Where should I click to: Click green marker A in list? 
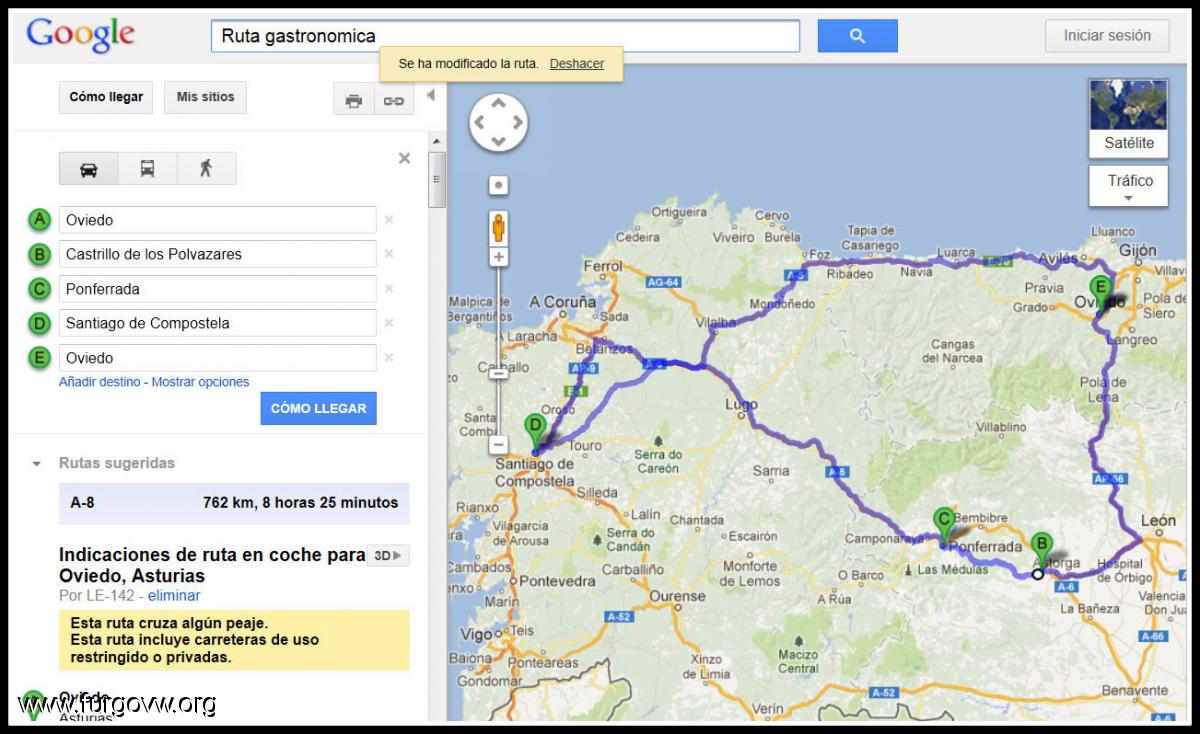pyautogui.click(x=39, y=220)
